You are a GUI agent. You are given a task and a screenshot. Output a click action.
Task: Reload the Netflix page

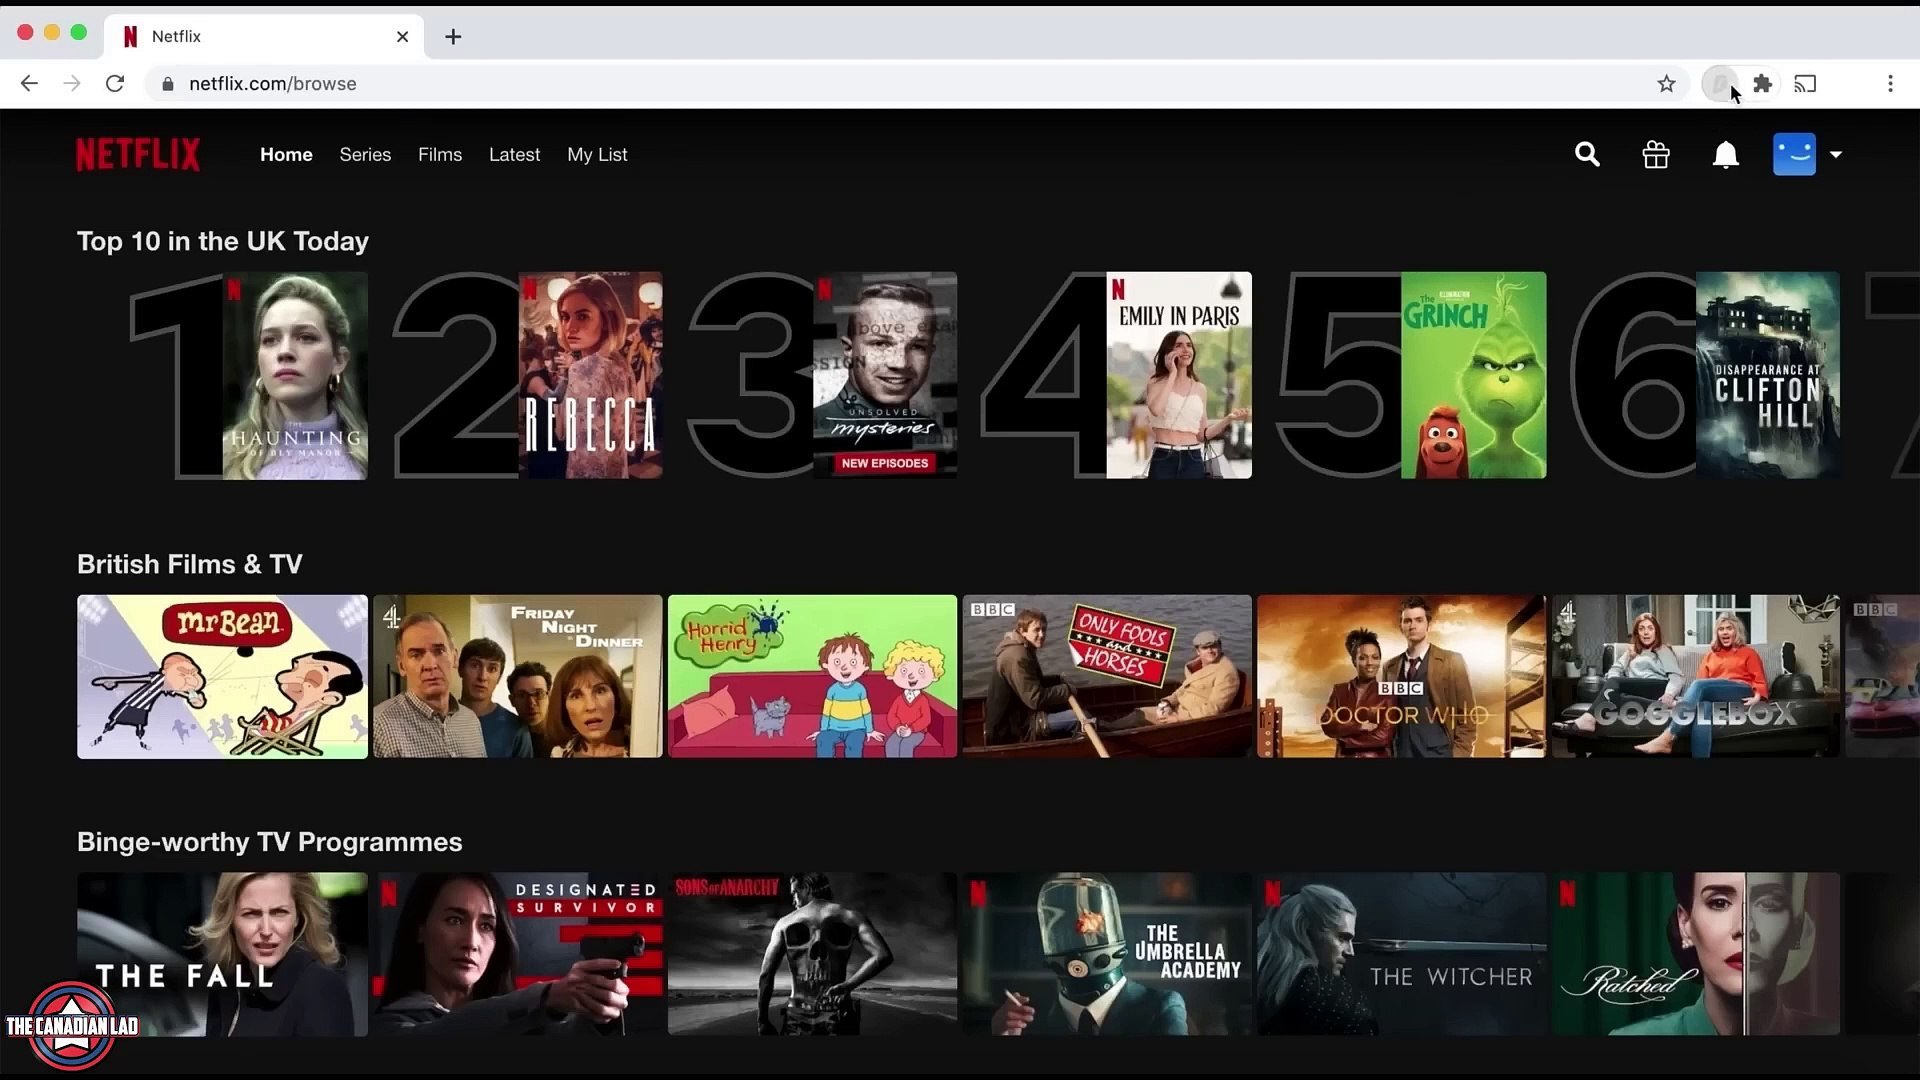click(x=115, y=84)
